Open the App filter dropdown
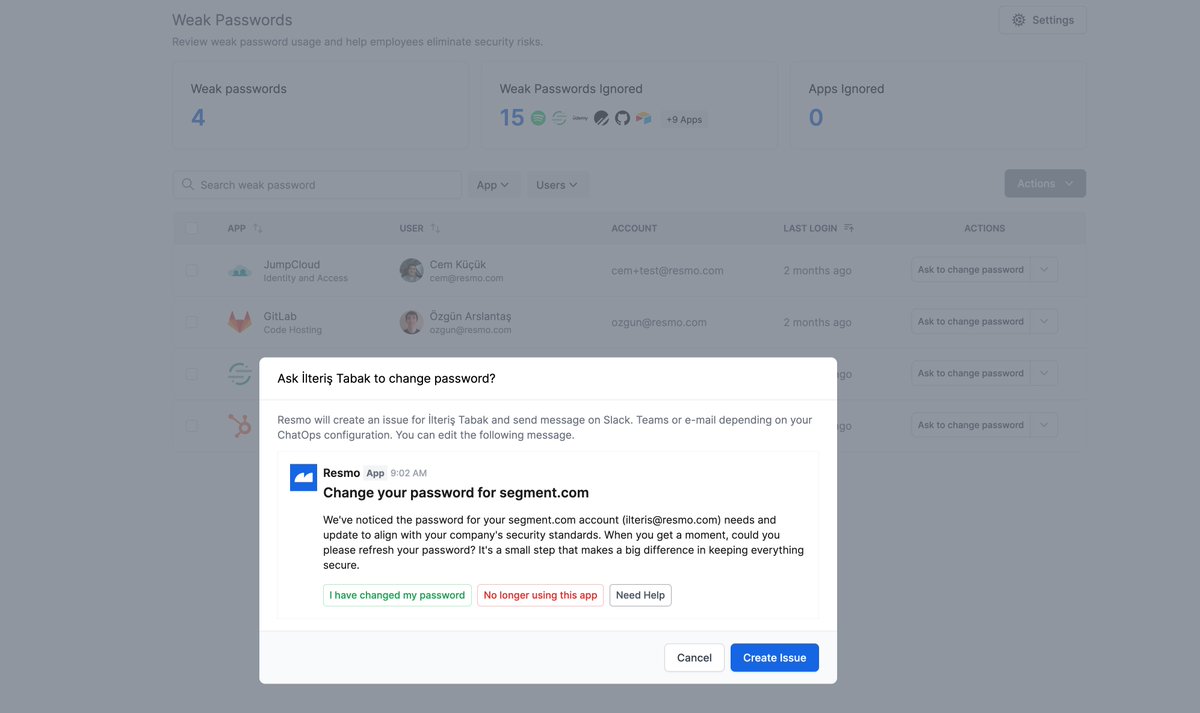 coord(493,185)
